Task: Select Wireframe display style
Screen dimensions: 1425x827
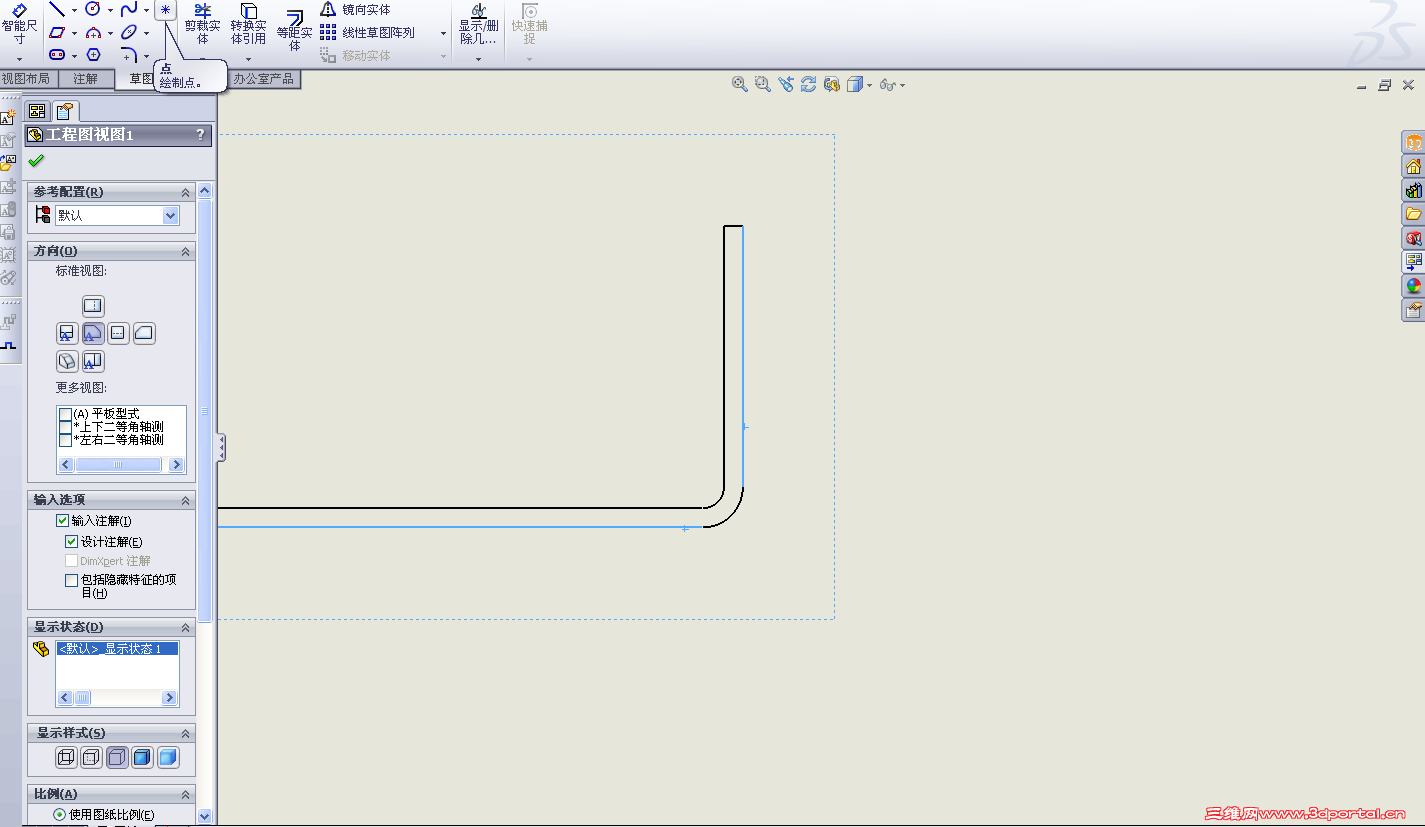Action: click(67, 758)
